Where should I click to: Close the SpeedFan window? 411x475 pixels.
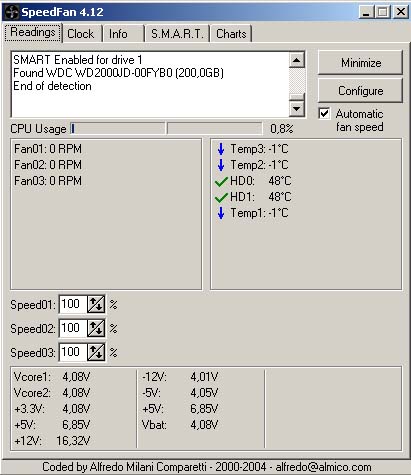point(400,12)
